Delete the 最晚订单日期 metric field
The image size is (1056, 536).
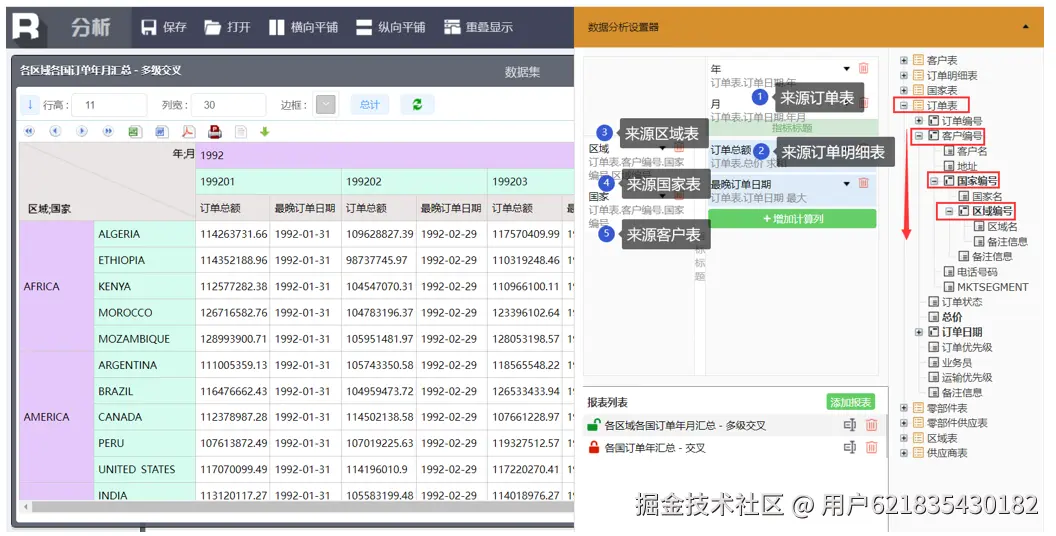point(864,183)
